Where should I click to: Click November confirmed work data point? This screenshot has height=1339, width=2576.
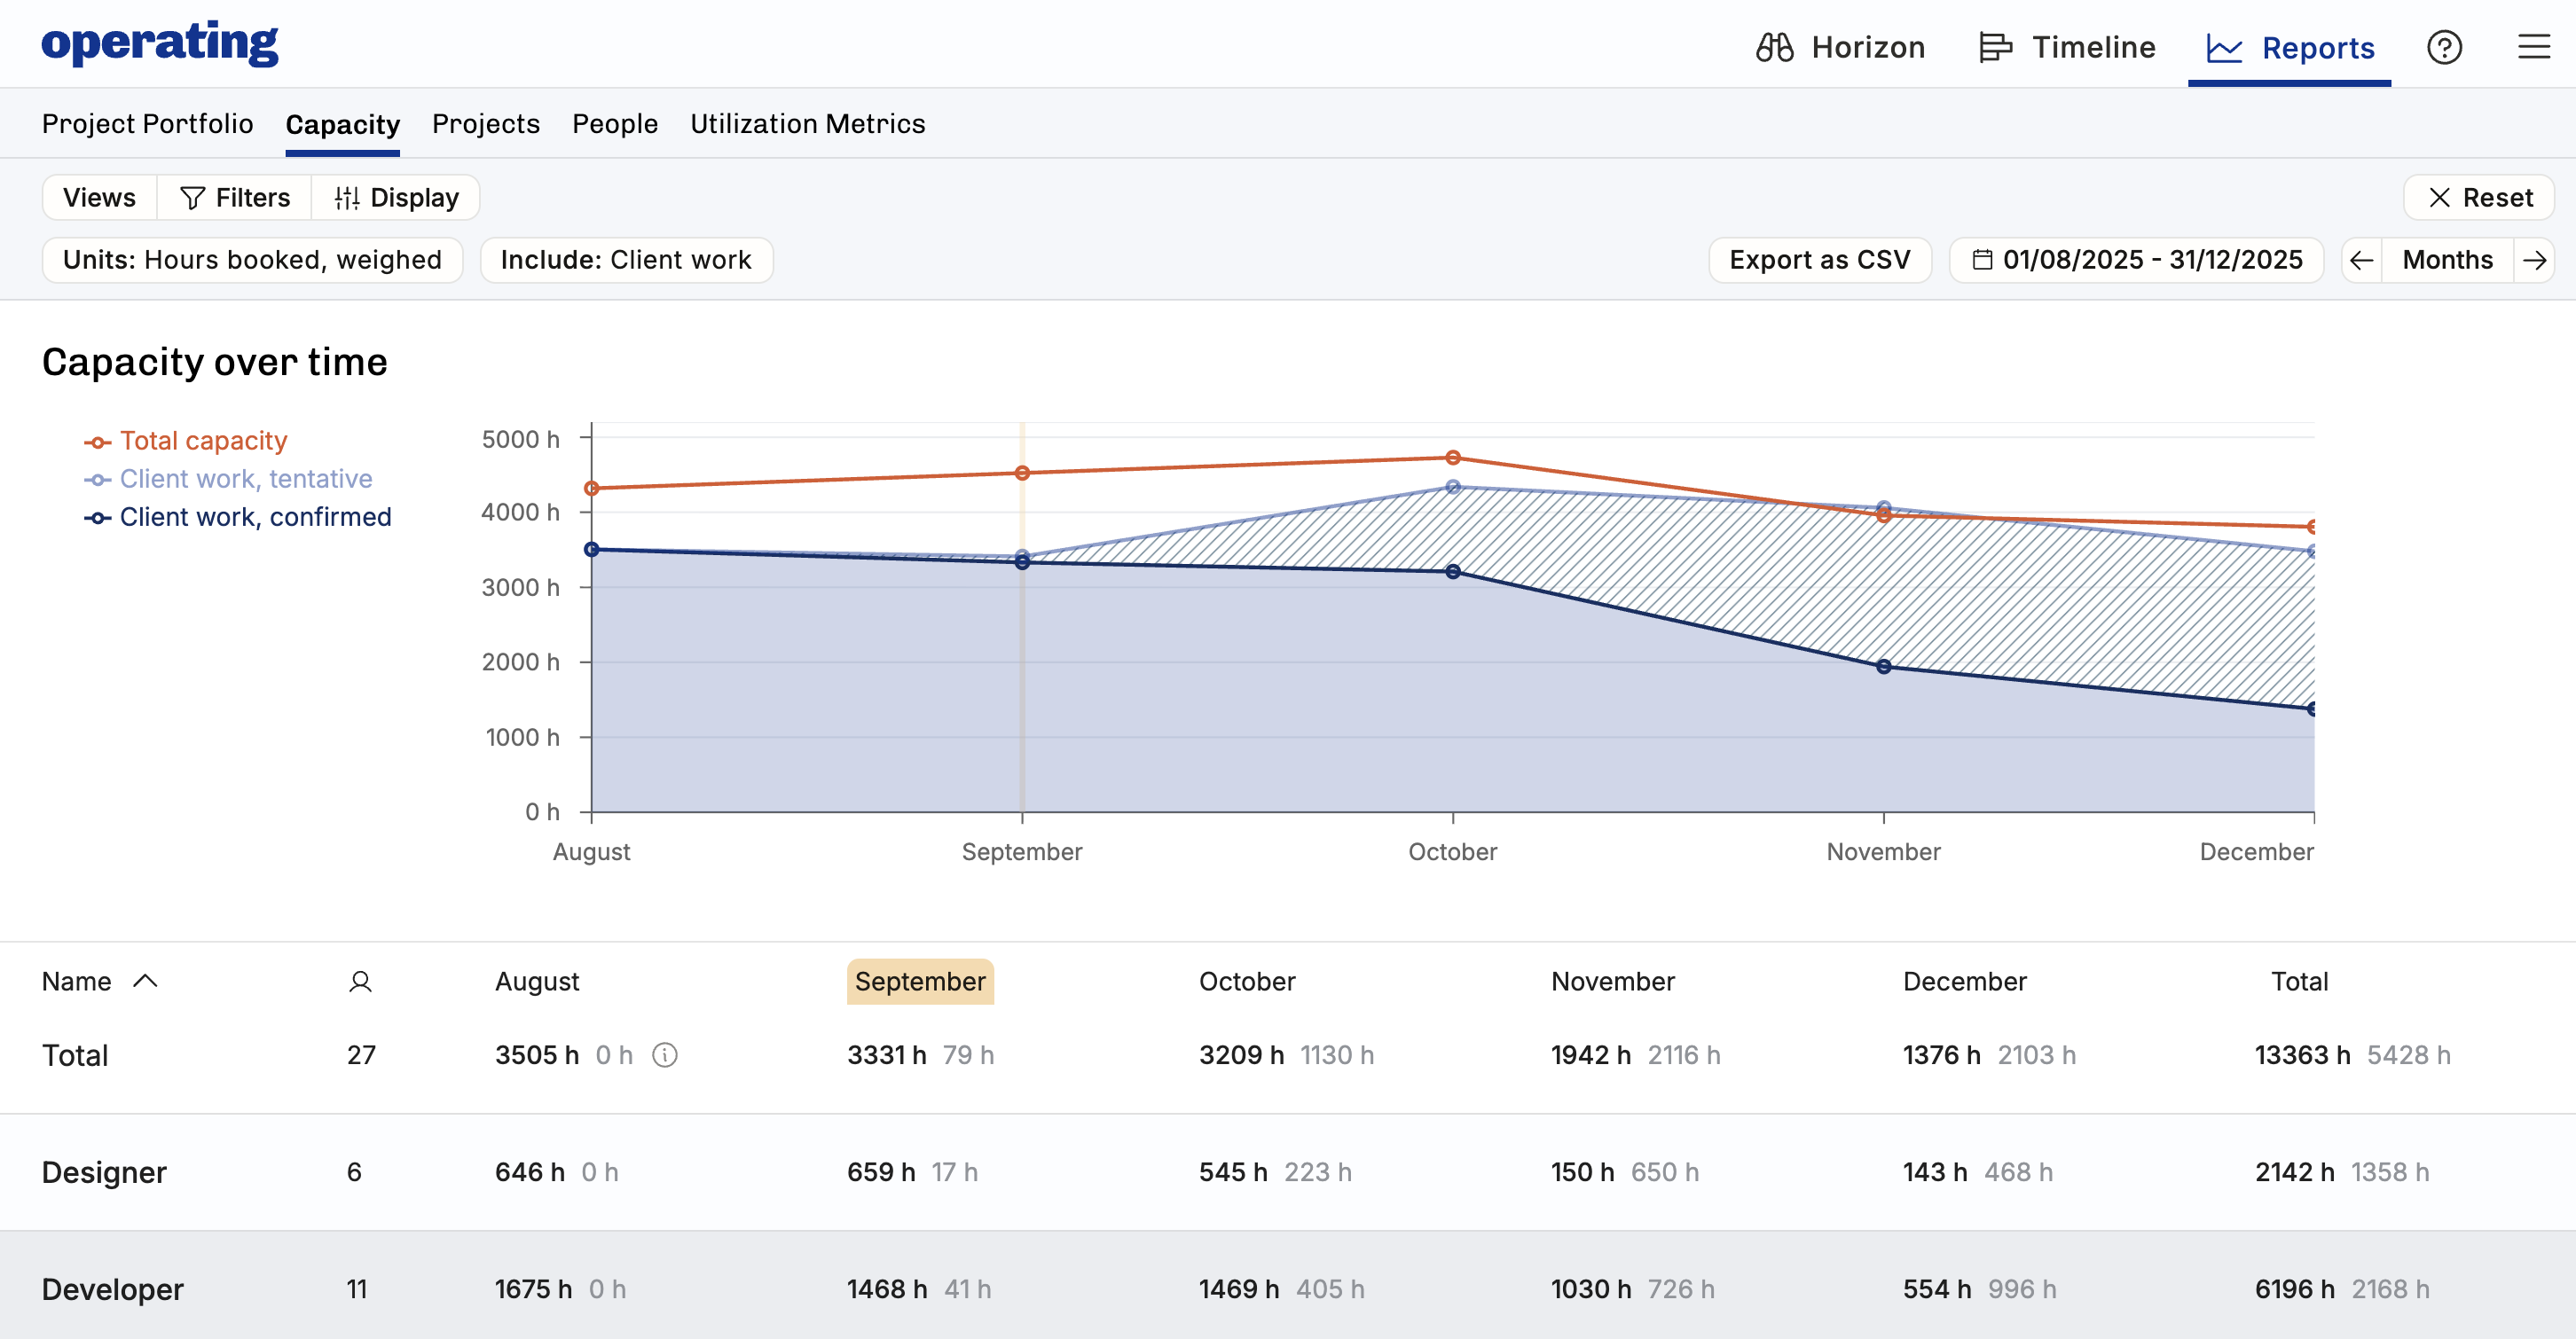(1884, 667)
